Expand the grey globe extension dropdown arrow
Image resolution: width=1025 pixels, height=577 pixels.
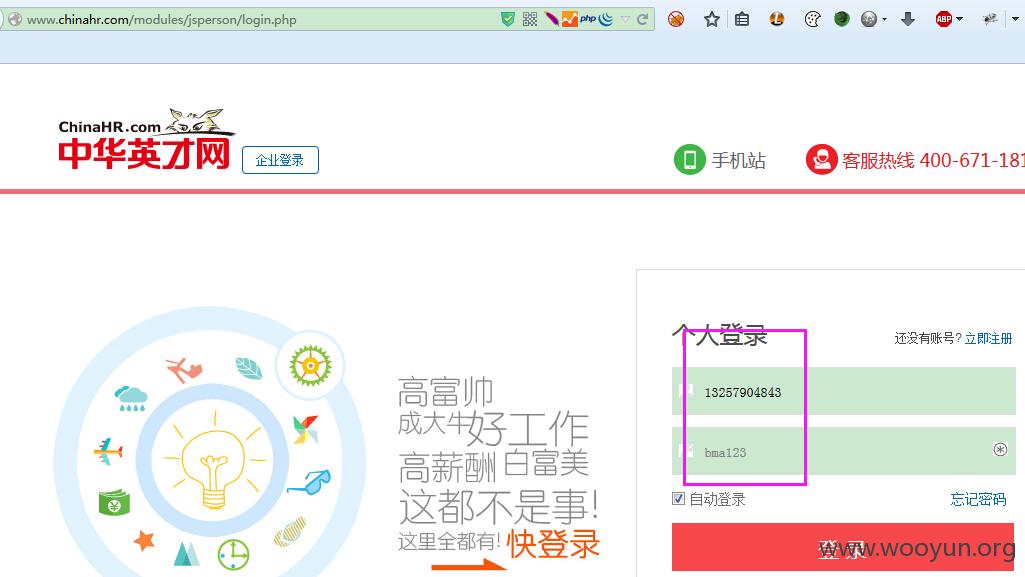(x=884, y=20)
